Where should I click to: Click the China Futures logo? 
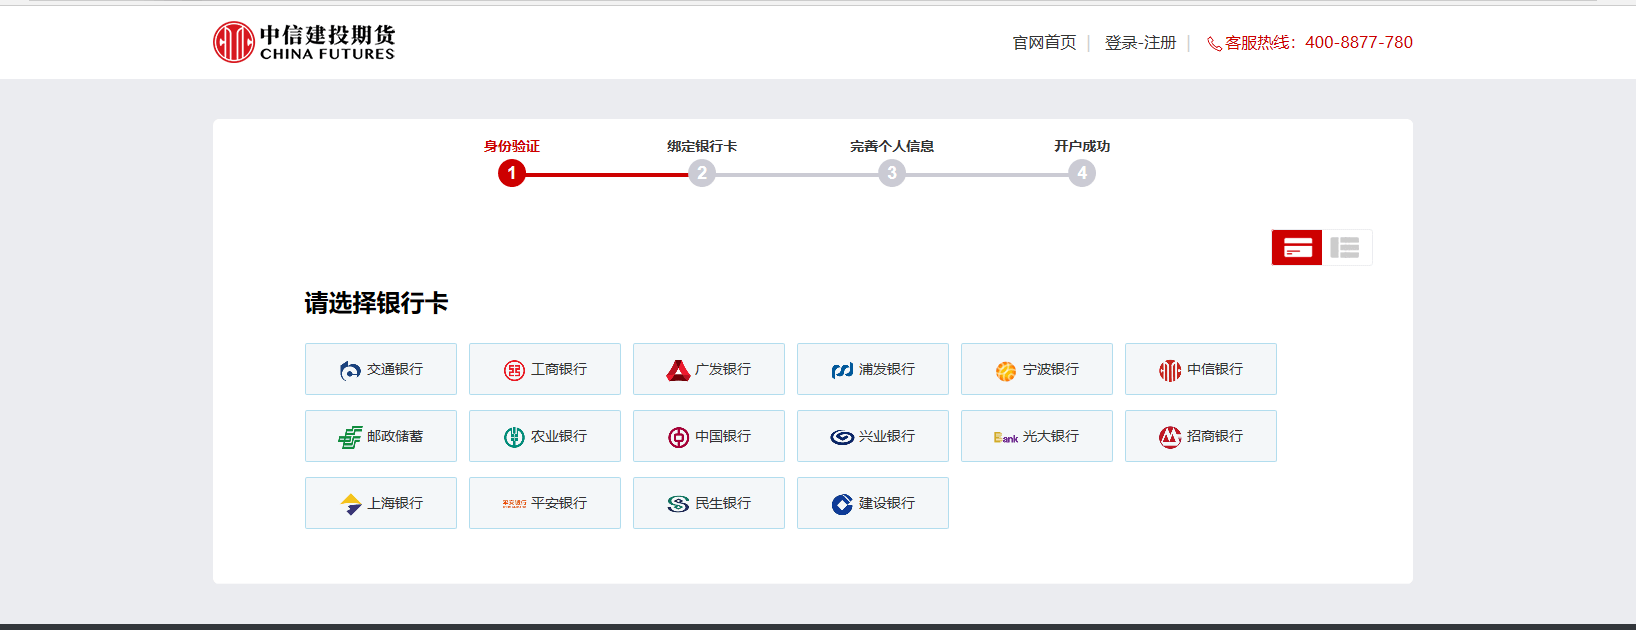(x=304, y=42)
